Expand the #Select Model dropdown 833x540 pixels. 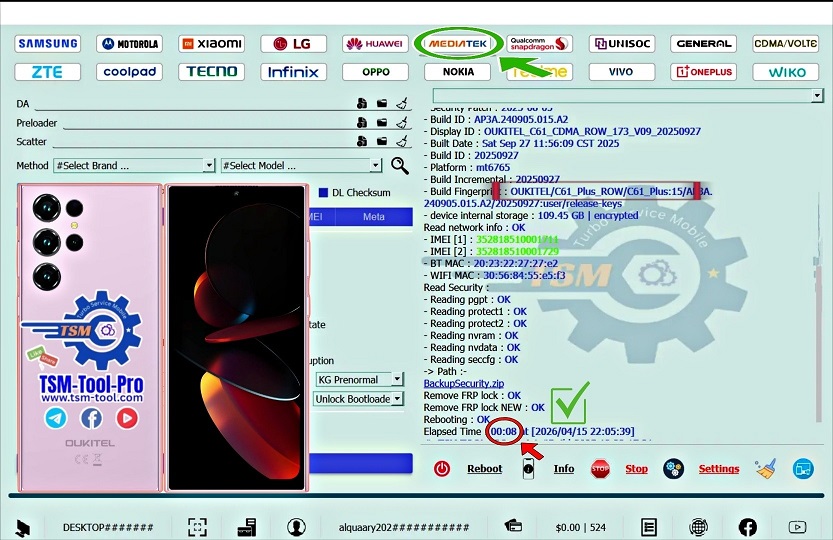click(301, 166)
